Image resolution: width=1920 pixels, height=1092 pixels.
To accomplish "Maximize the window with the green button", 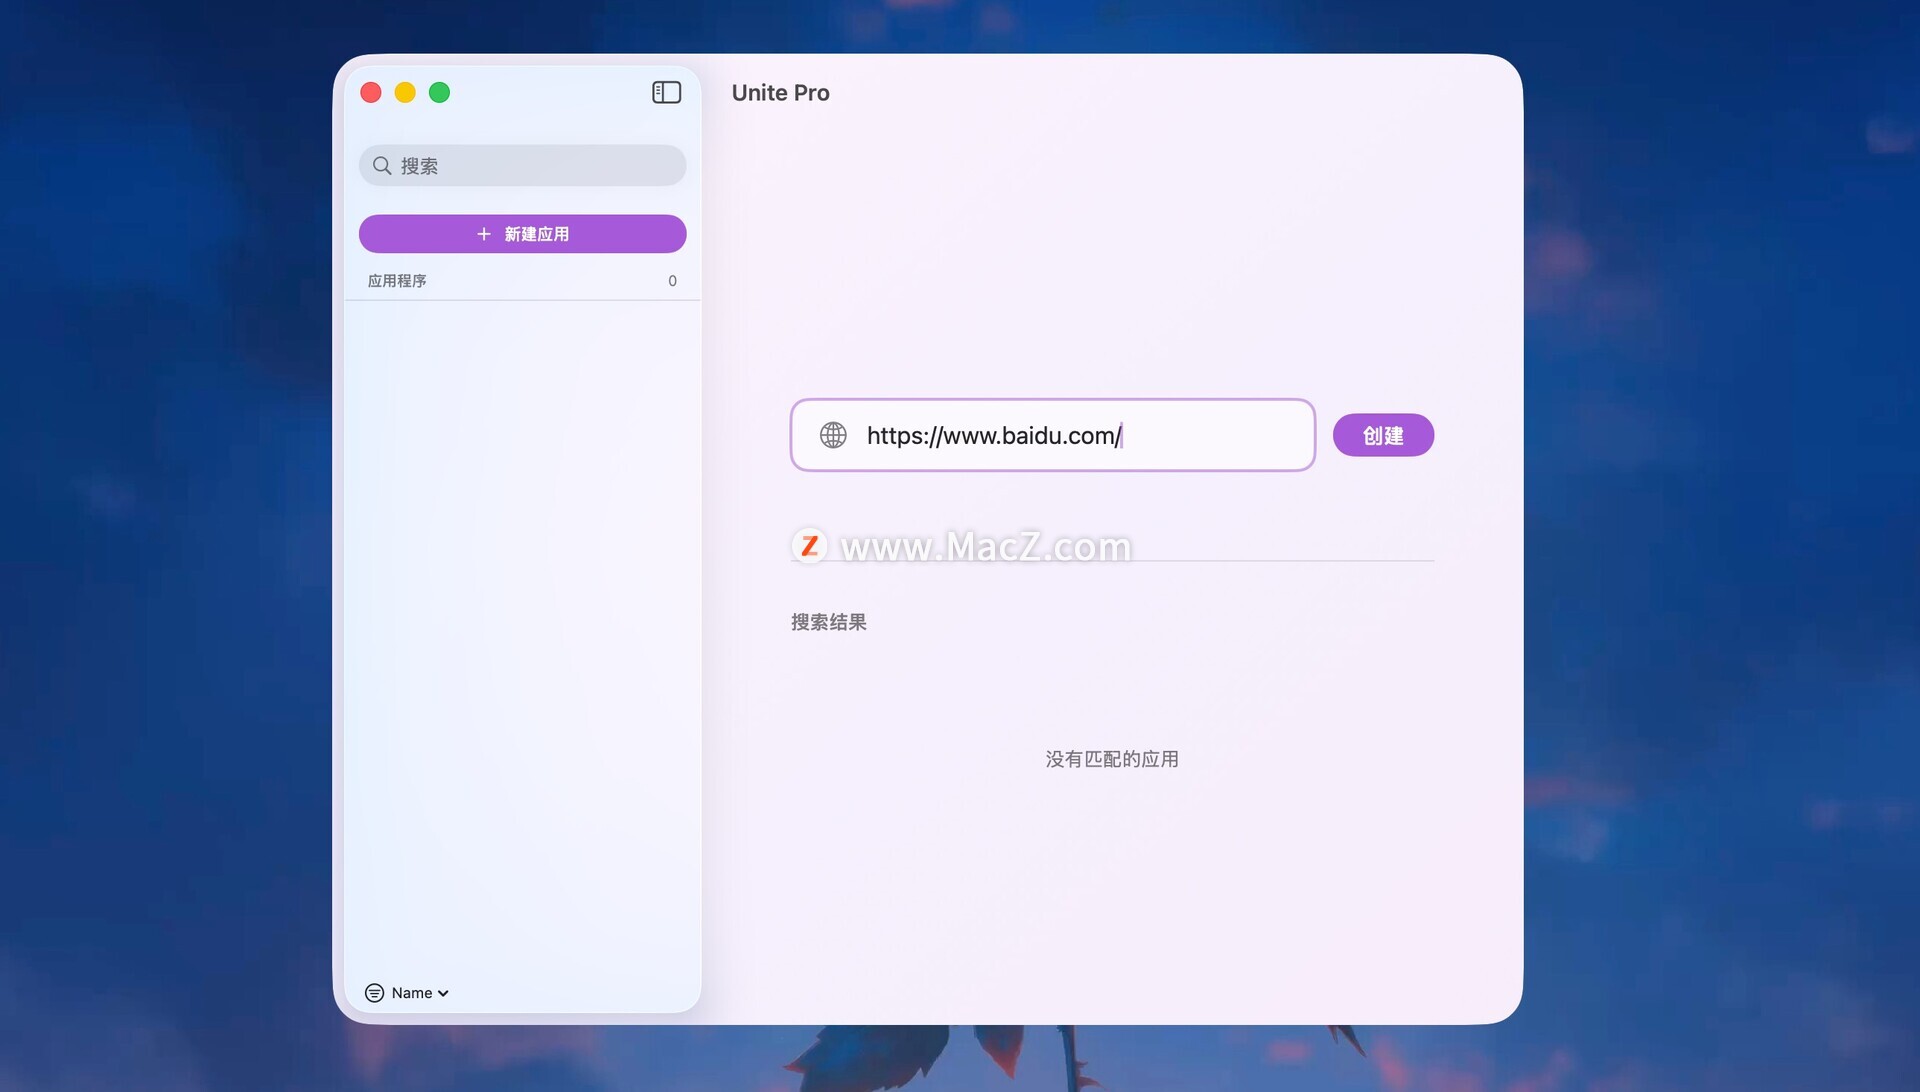I will (439, 92).
